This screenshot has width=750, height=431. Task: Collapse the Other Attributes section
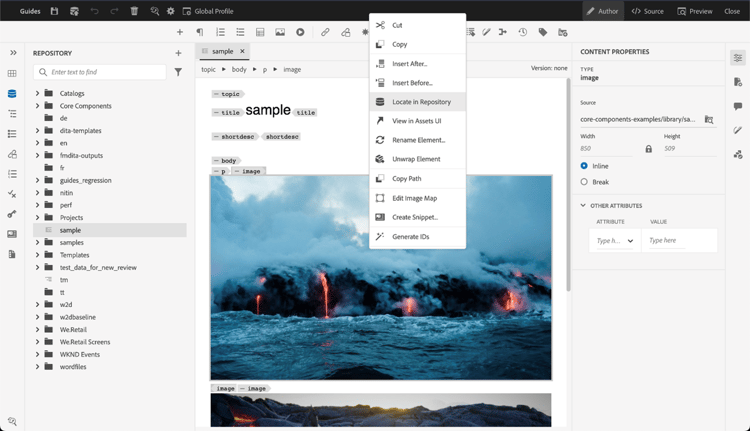(x=583, y=205)
